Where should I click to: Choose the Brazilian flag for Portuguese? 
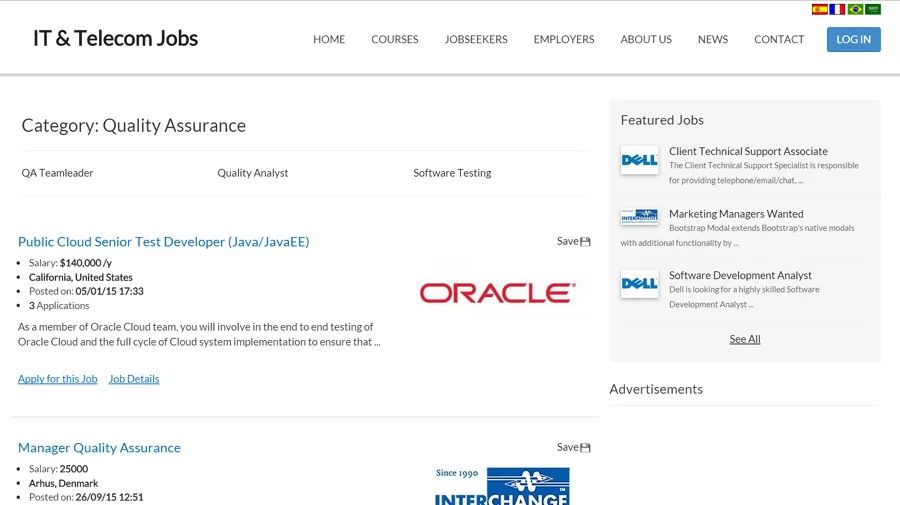click(855, 9)
